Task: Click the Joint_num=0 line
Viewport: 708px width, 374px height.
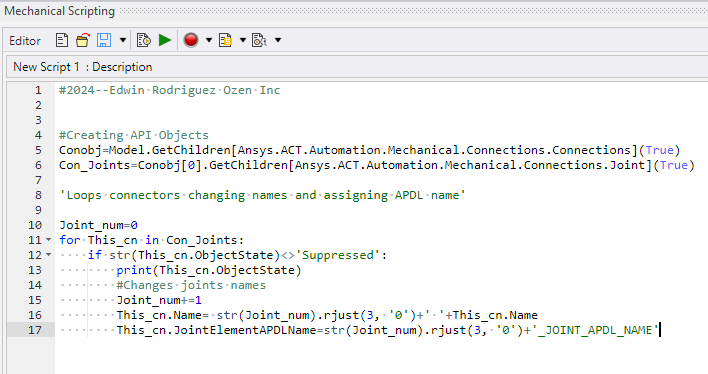Action: 98,225
